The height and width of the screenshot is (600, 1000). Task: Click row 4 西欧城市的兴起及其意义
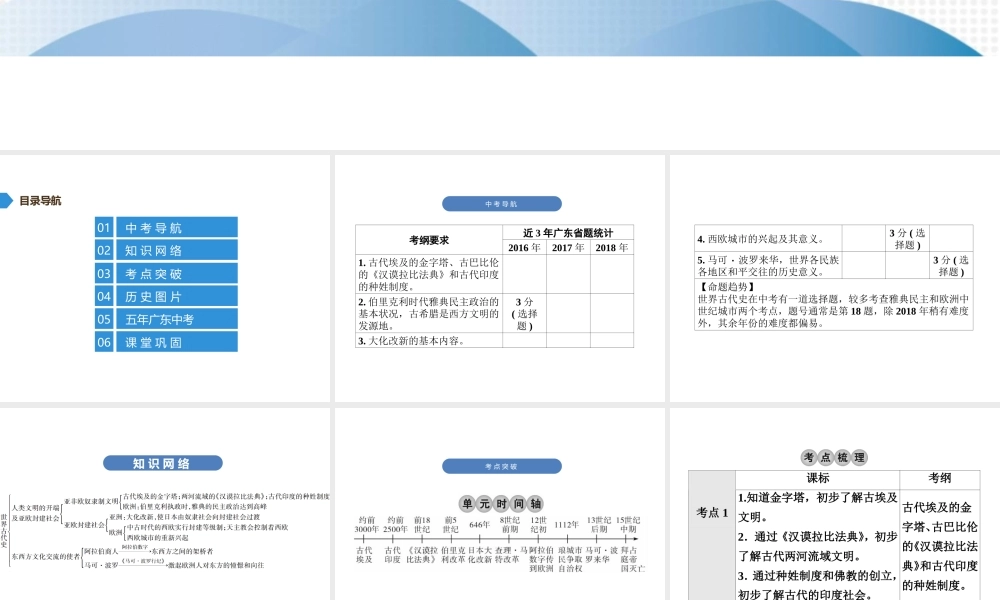(x=834, y=238)
